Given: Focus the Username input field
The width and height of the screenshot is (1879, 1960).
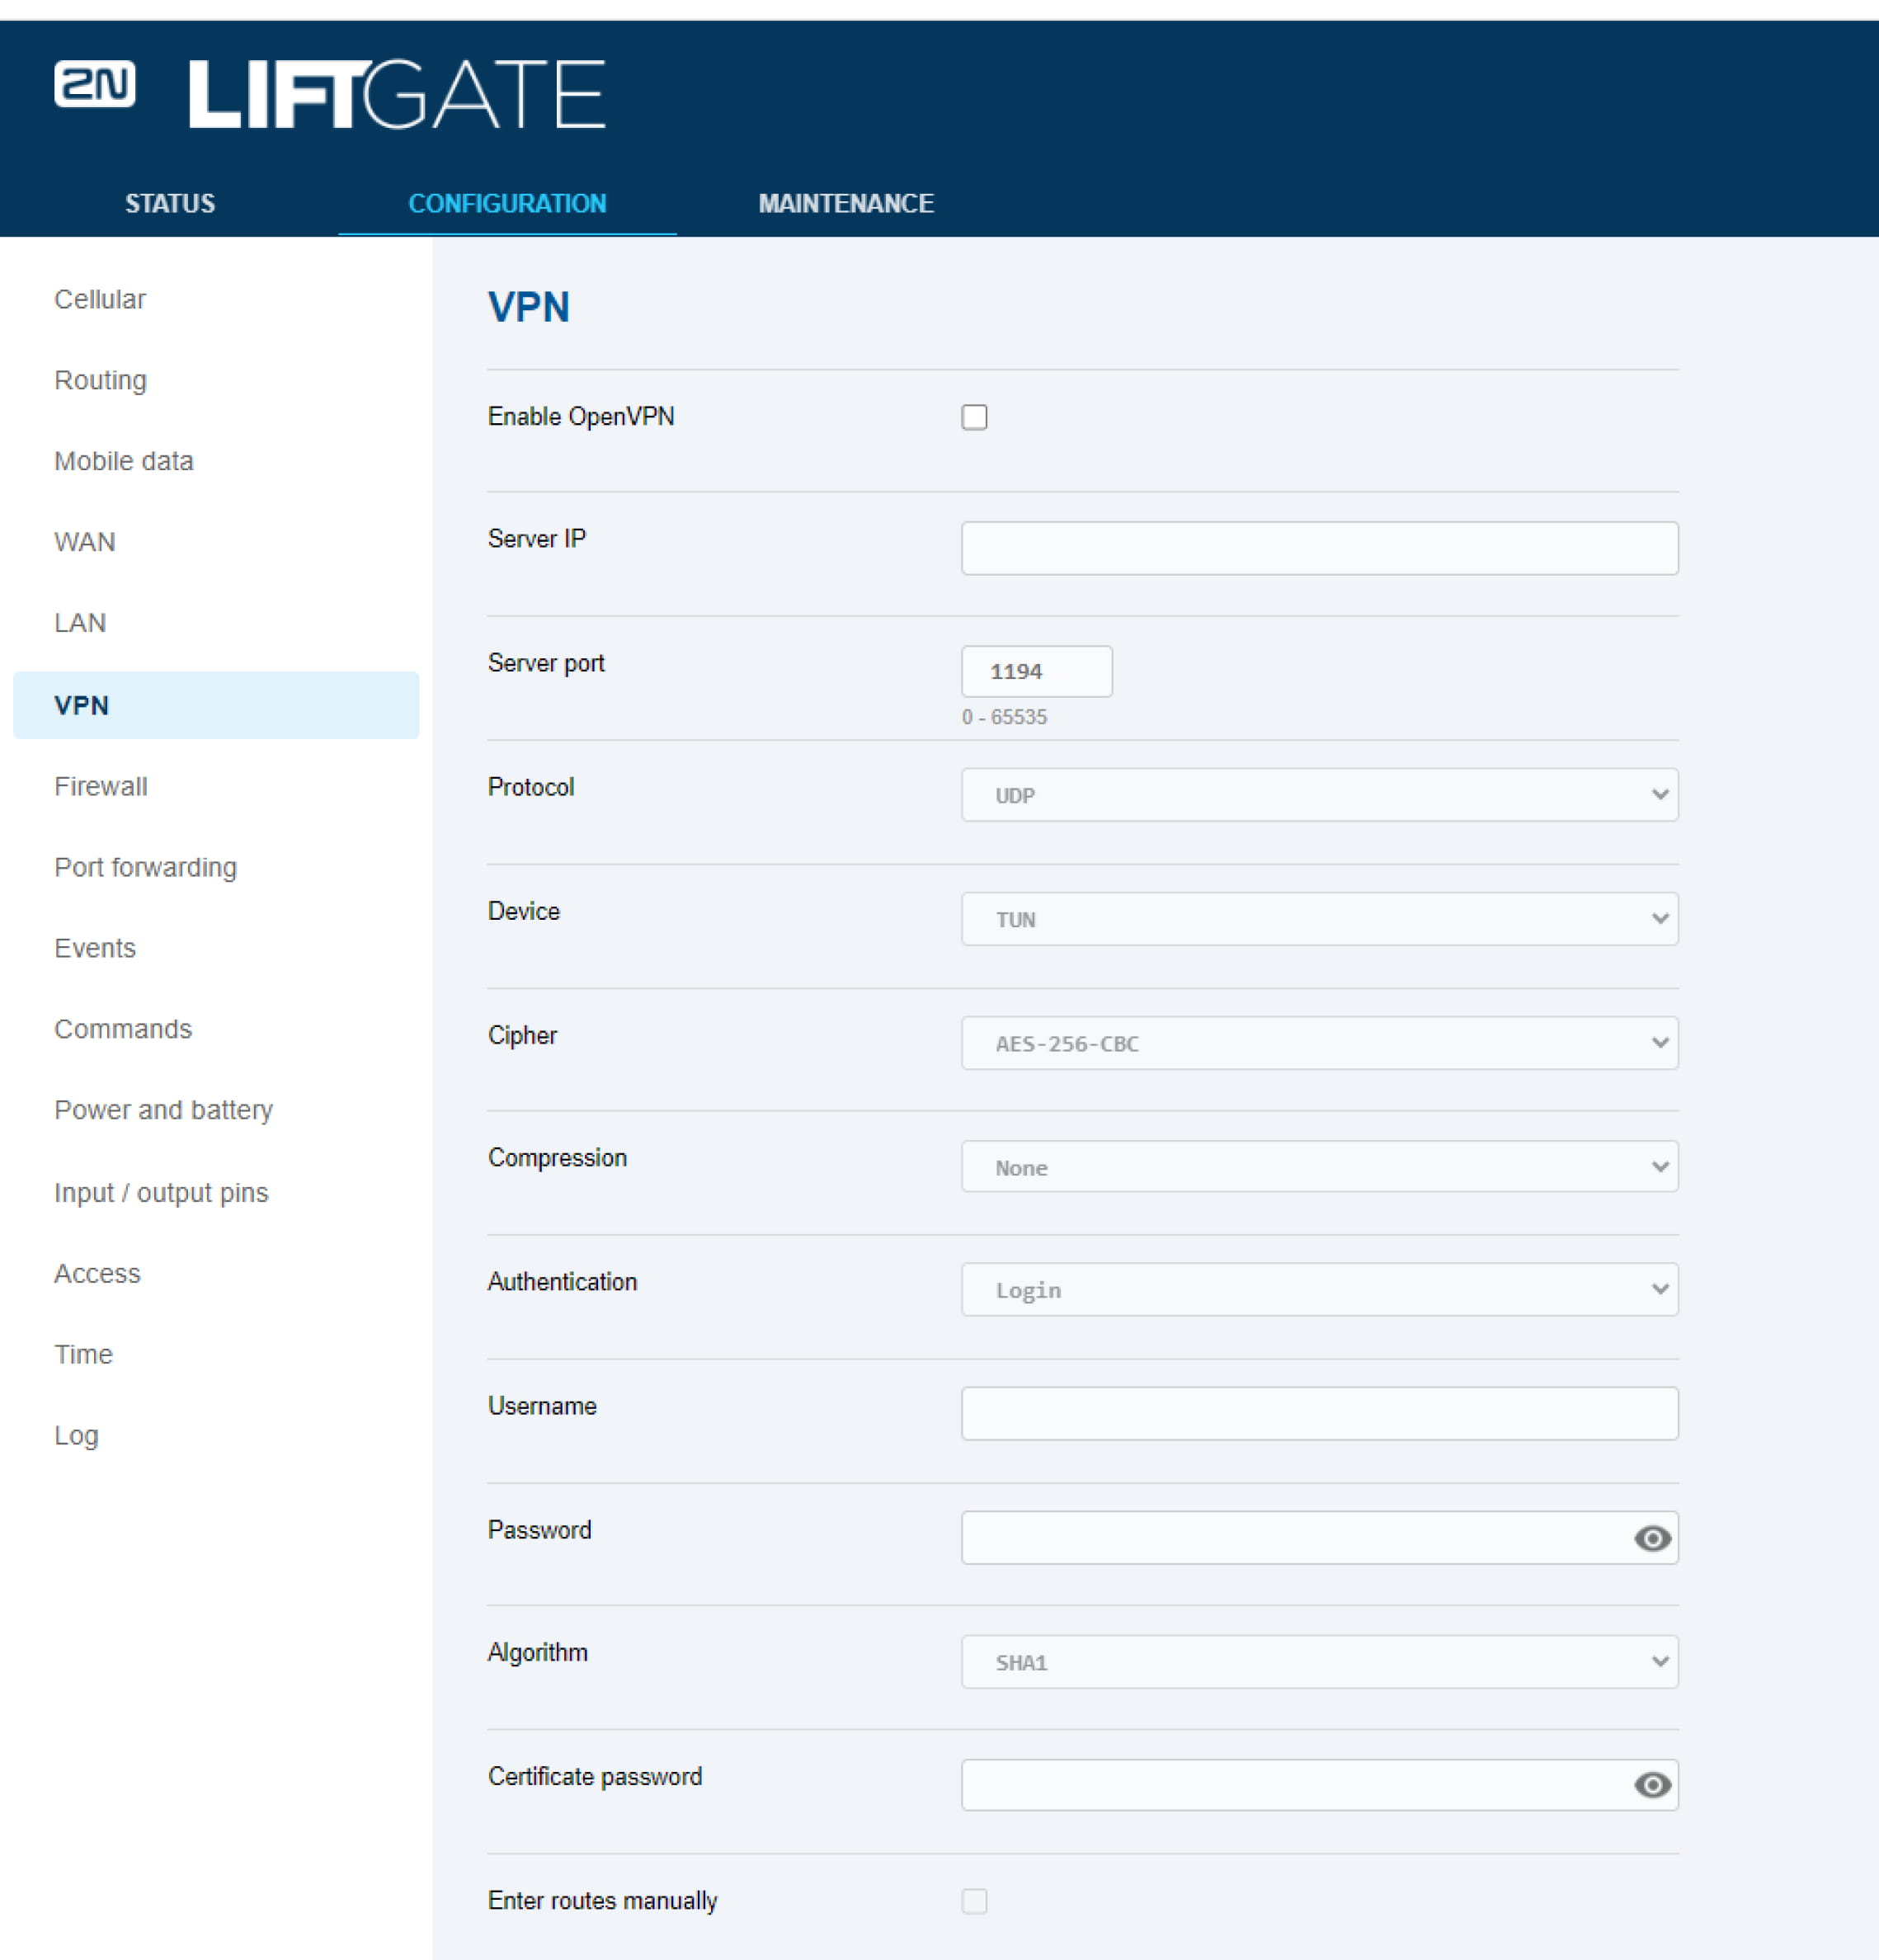Looking at the screenshot, I should pyautogui.click(x=1319, y=1414).
